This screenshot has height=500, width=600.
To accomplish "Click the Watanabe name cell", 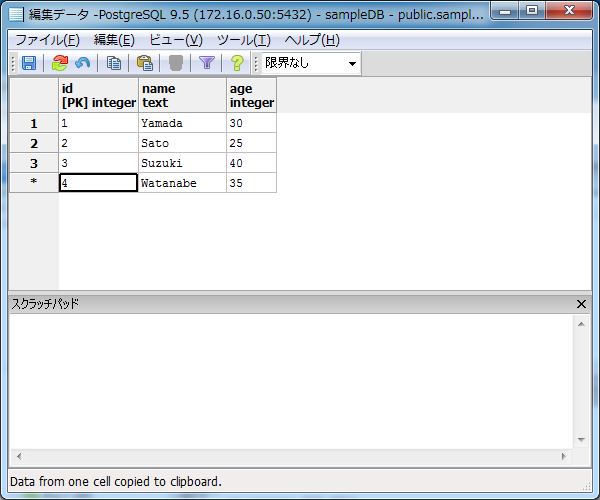I will click(183, 183).
